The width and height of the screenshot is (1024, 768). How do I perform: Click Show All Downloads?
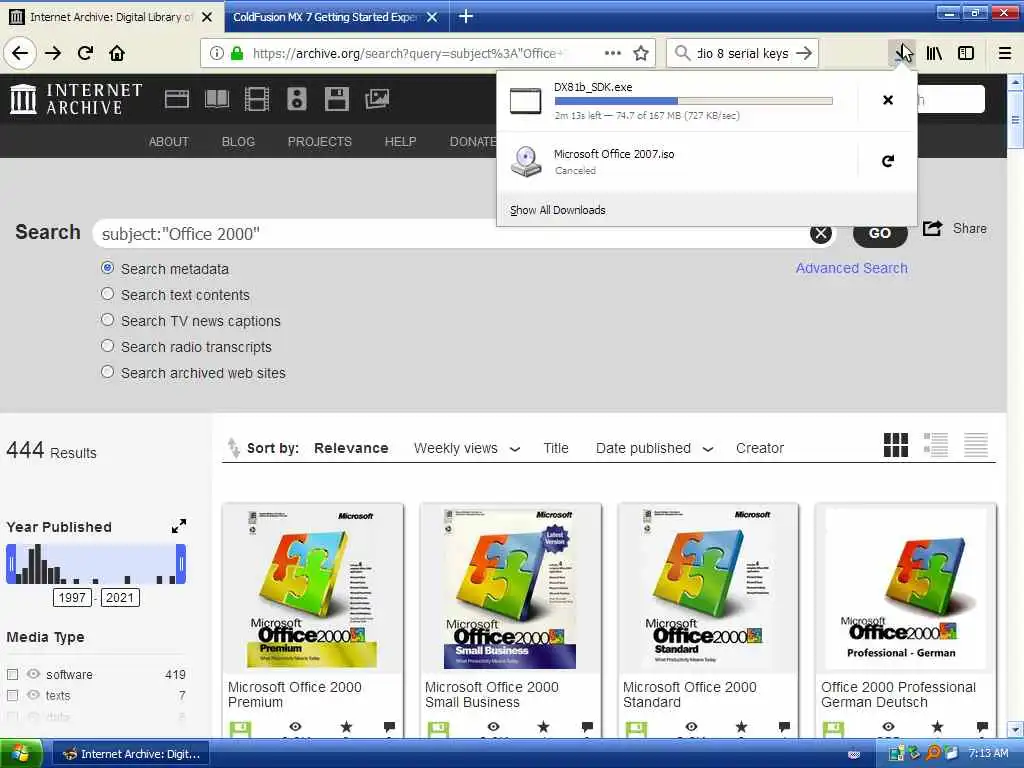click(558, 210)
